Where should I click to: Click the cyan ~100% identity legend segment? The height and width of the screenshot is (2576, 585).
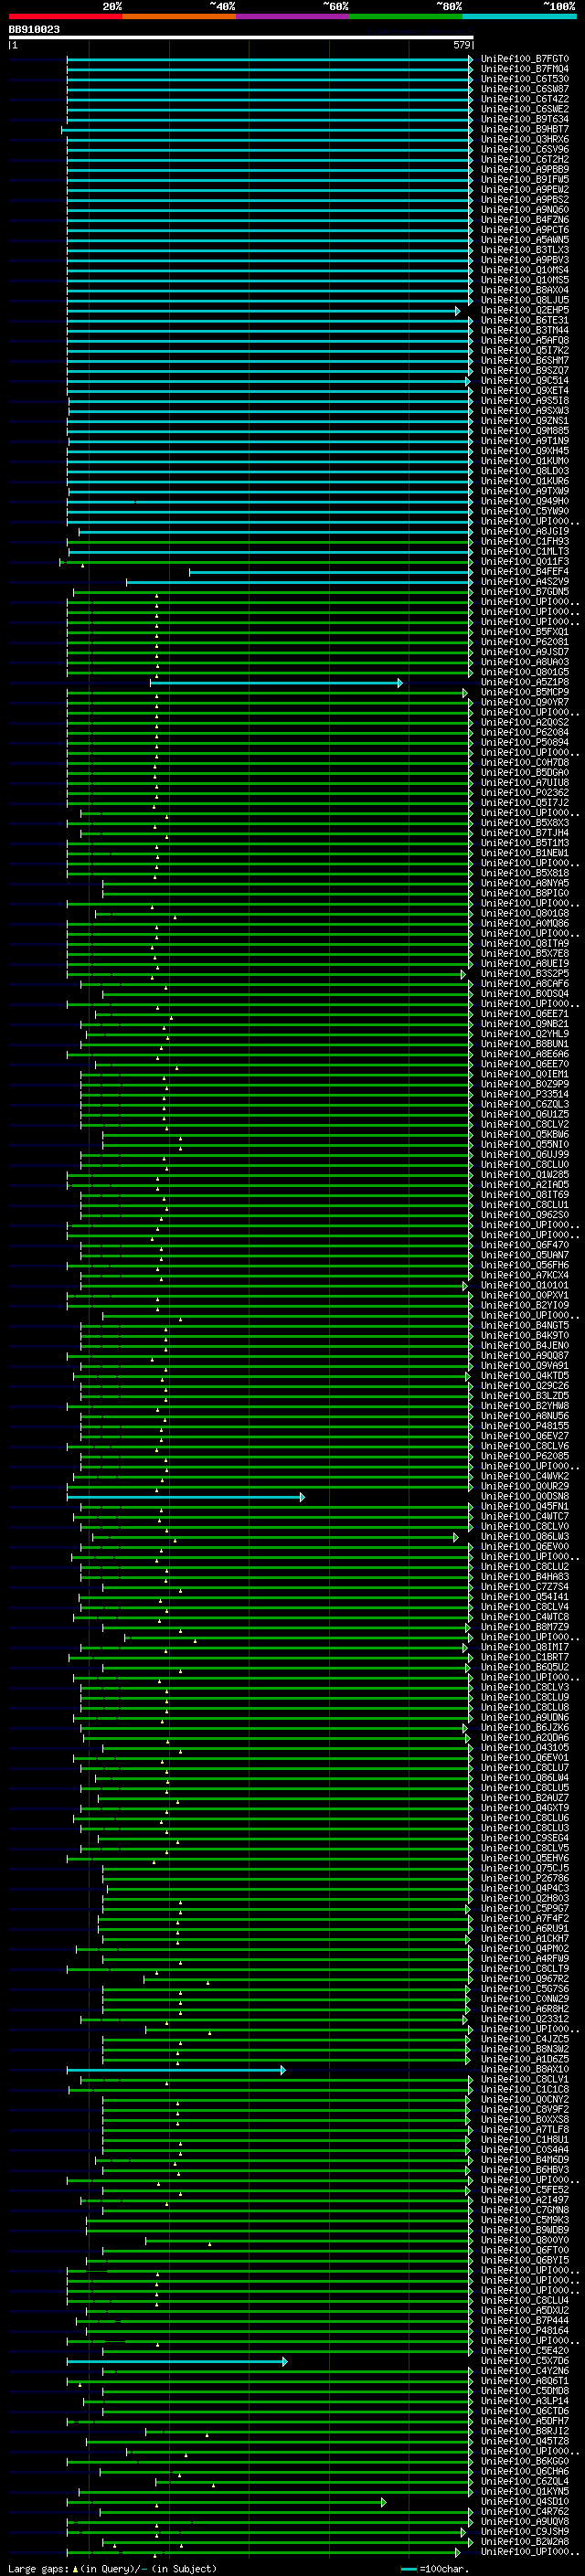coord(520,16)
